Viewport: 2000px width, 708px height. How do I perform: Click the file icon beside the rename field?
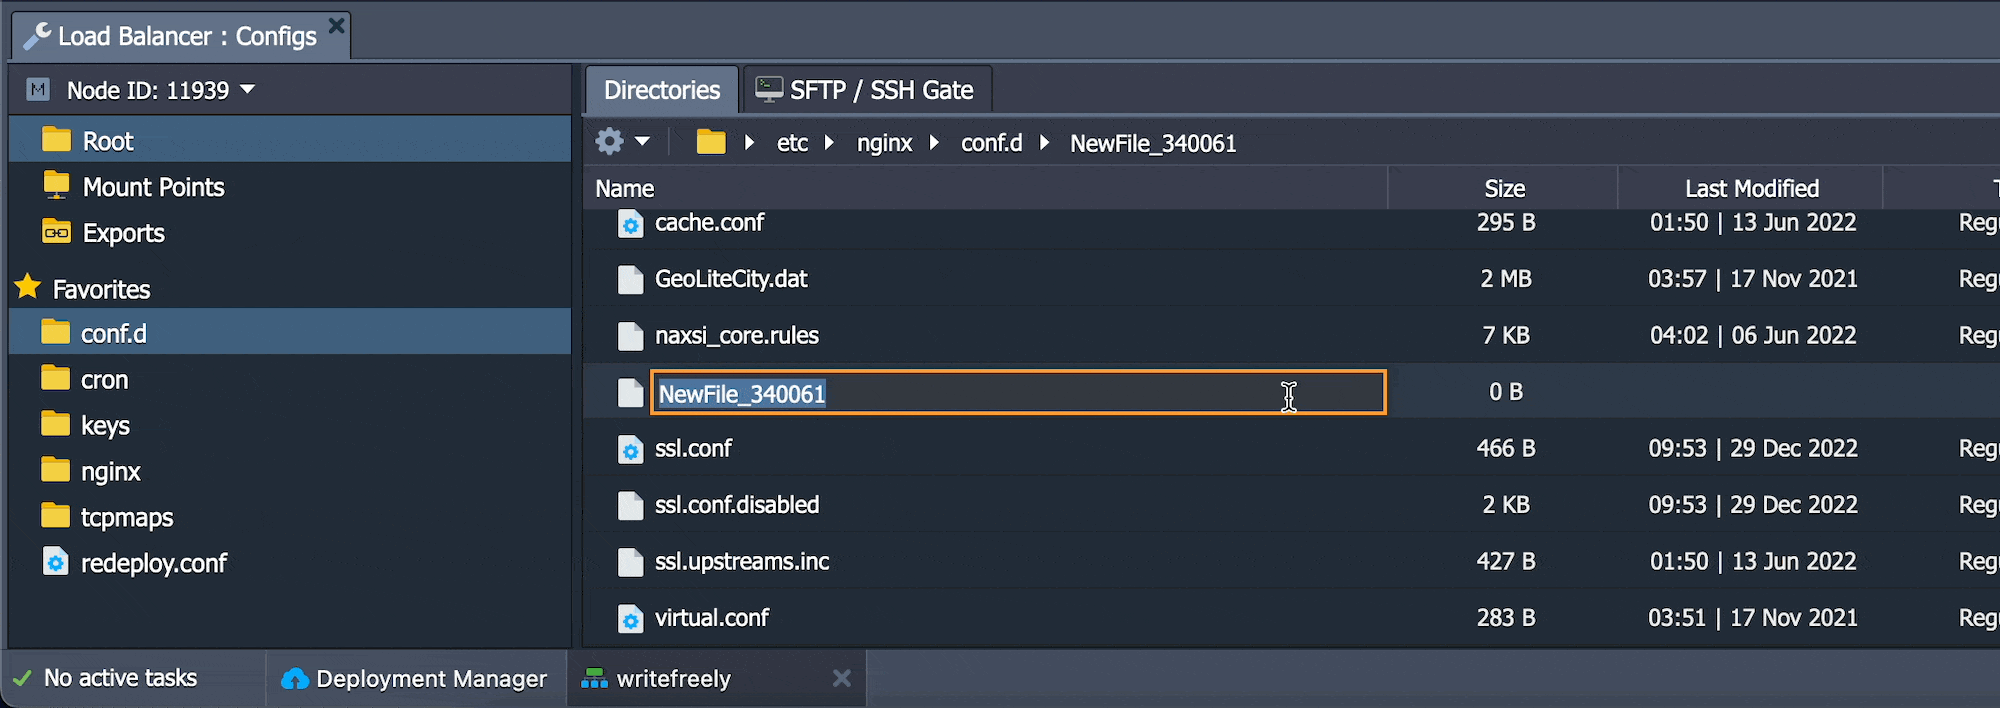click(630, 392)
